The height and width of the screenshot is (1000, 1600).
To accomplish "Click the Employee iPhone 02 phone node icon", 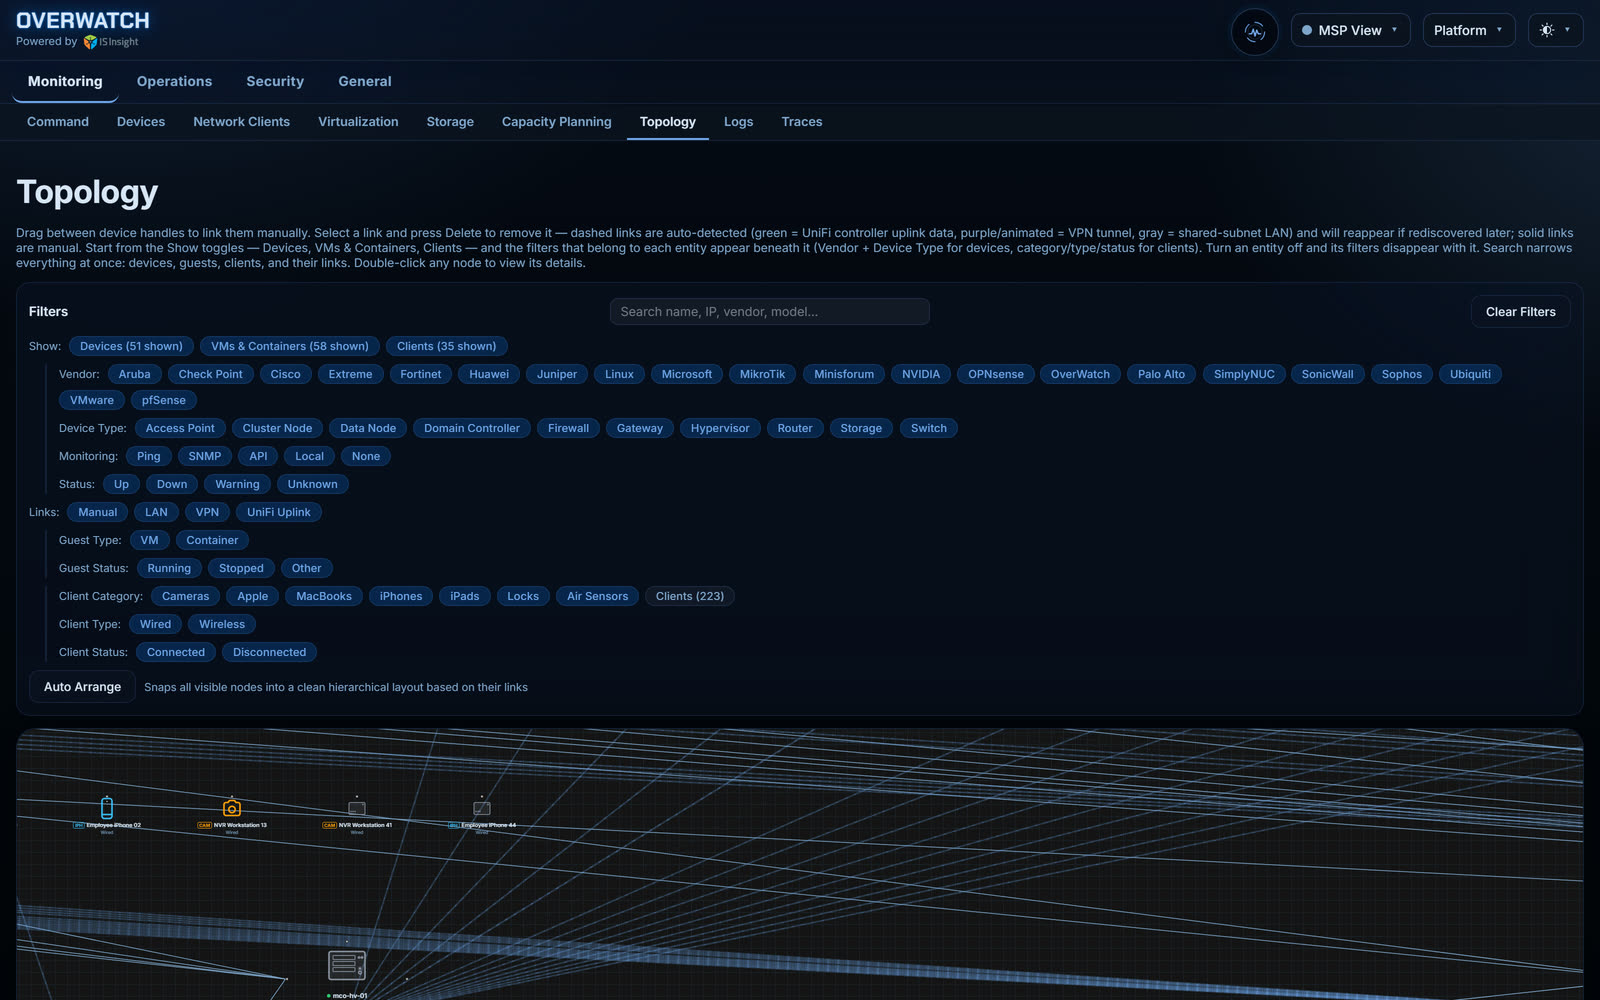I will point(107,808).
